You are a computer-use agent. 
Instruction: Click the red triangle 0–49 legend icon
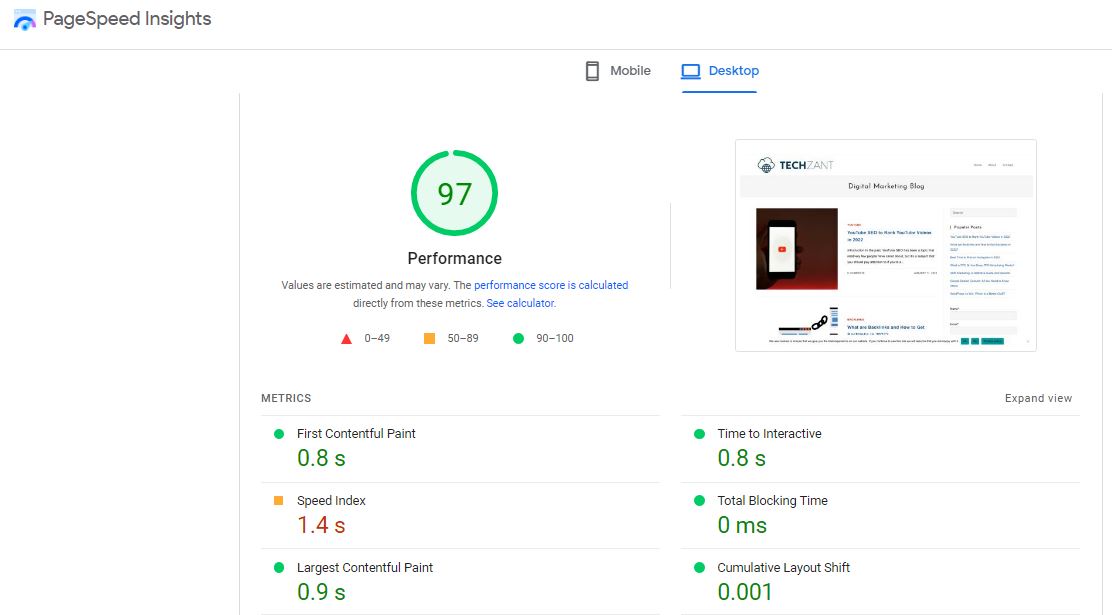point(346,339)
